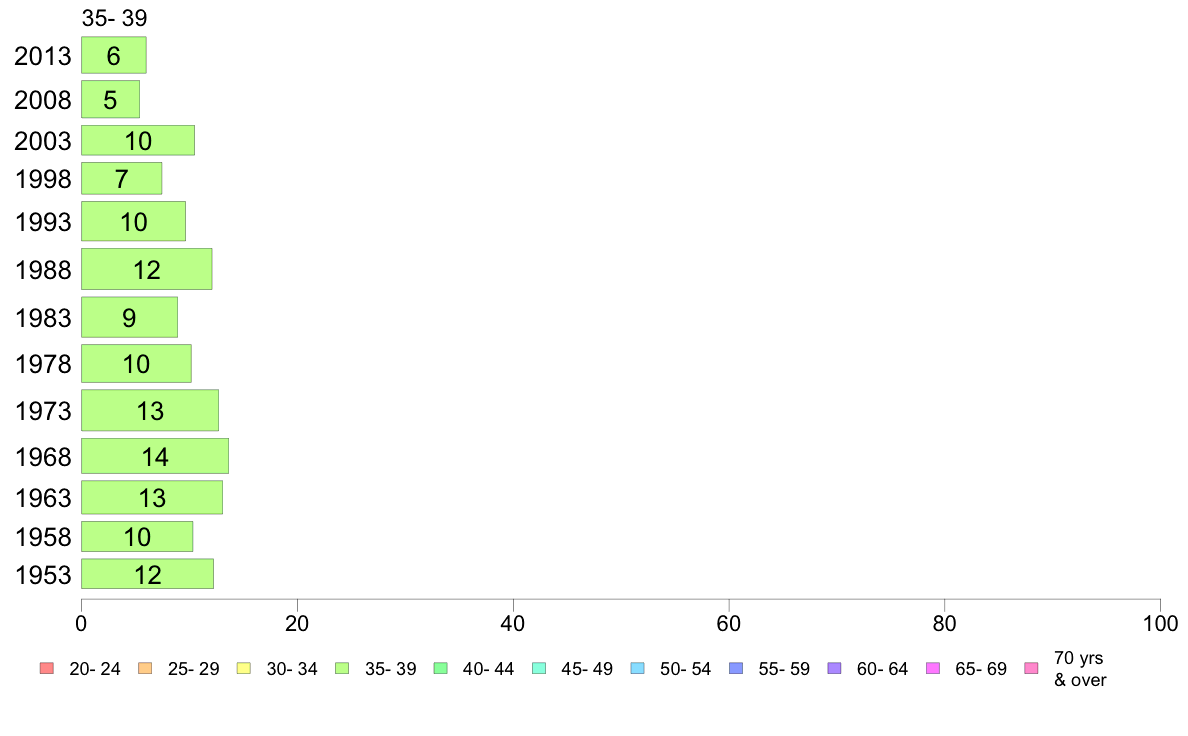Click the 20-24 legend swatch
1188x736 pixels.
click(47, 669)
